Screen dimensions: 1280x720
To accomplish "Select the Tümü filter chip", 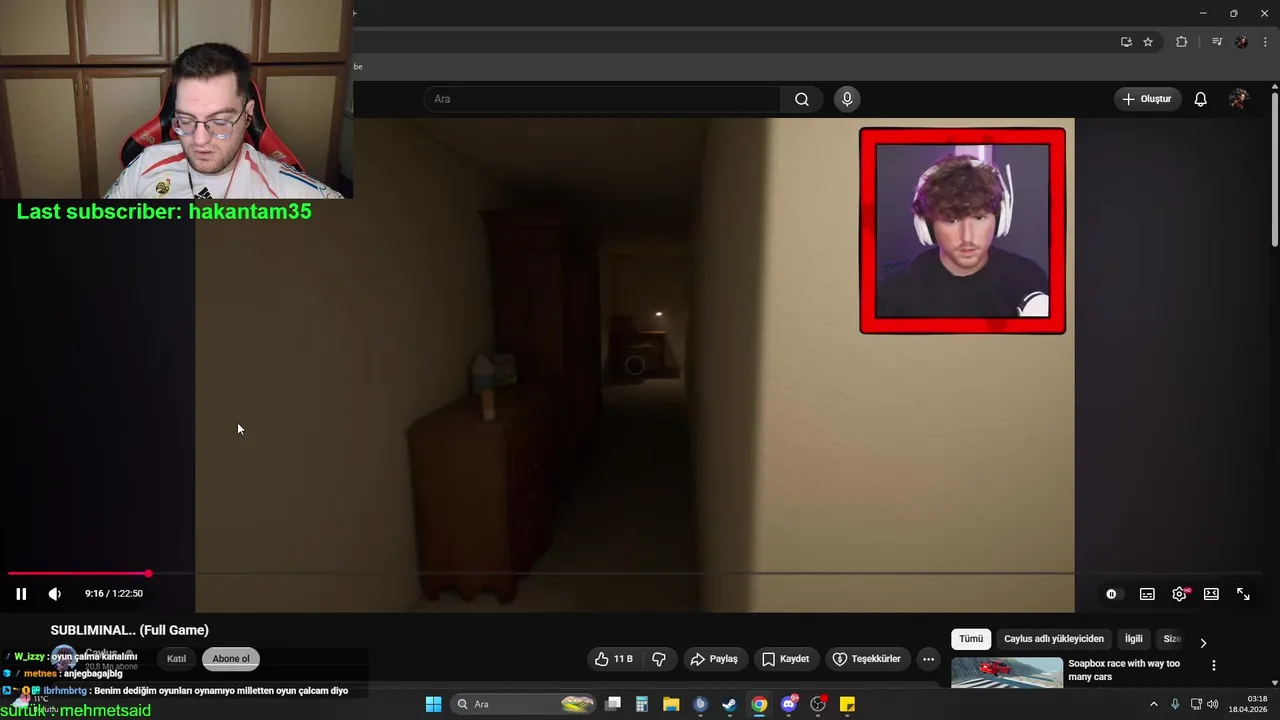I will tap(971, 639).
